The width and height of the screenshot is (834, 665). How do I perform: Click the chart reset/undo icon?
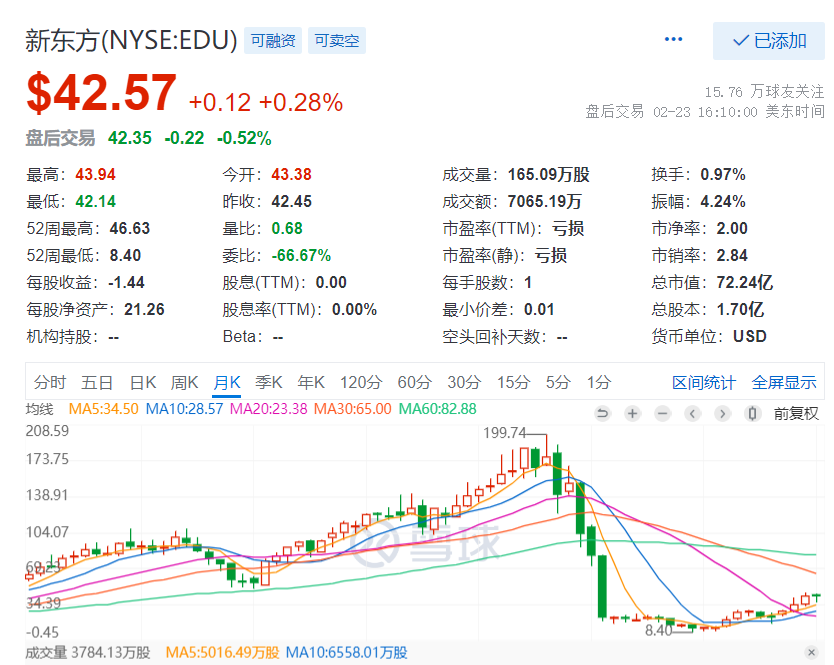point(602,413)
